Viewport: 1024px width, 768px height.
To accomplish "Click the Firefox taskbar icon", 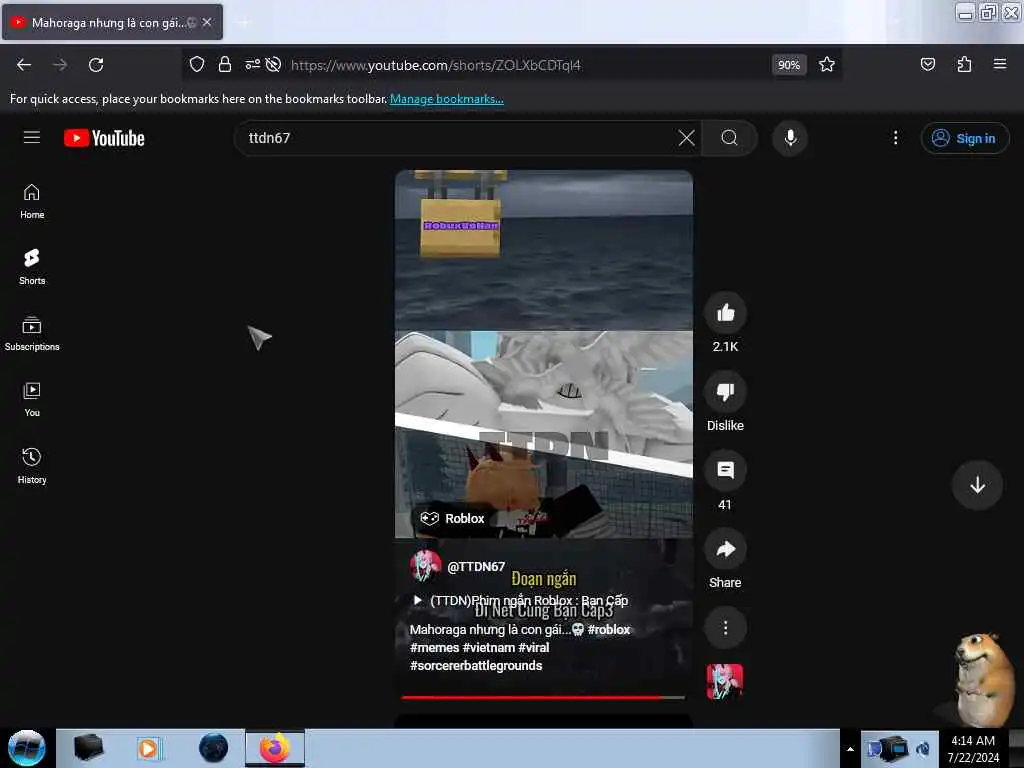I will point(275,748).
